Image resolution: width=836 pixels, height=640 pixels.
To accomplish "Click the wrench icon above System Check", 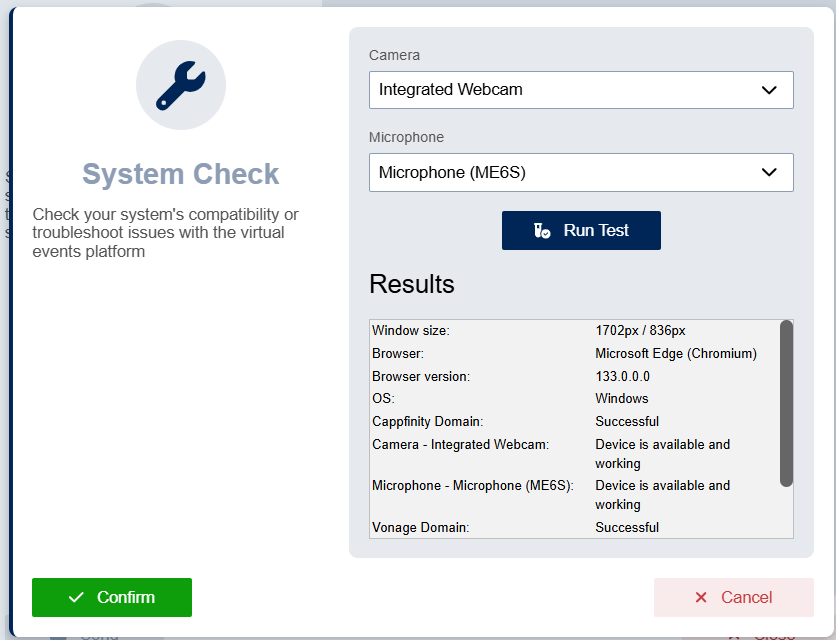I will tap(181, 85).
